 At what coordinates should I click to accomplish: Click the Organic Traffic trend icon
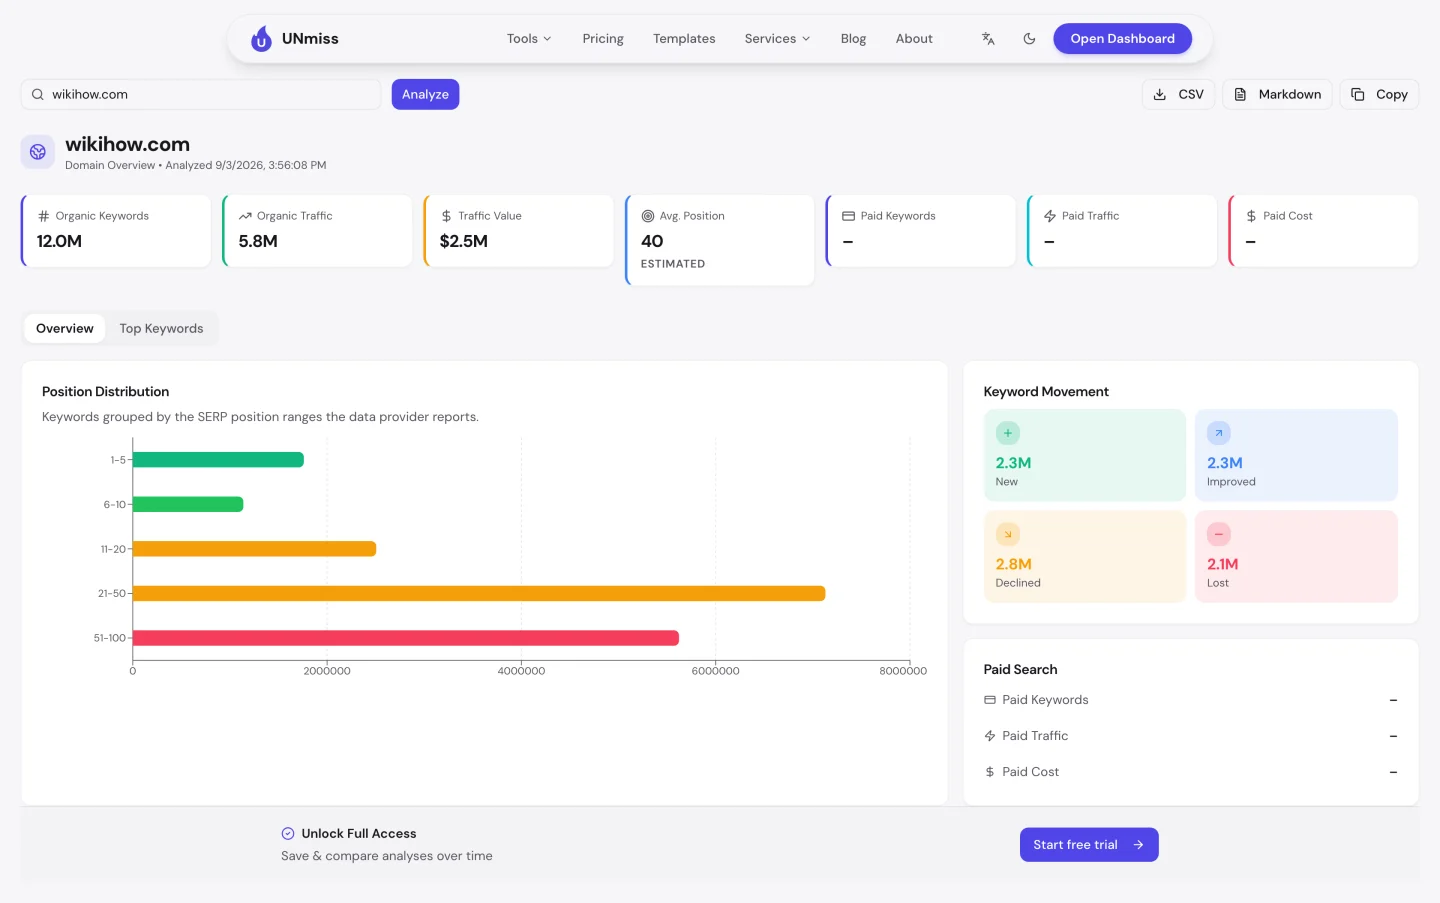coord(245,216)
